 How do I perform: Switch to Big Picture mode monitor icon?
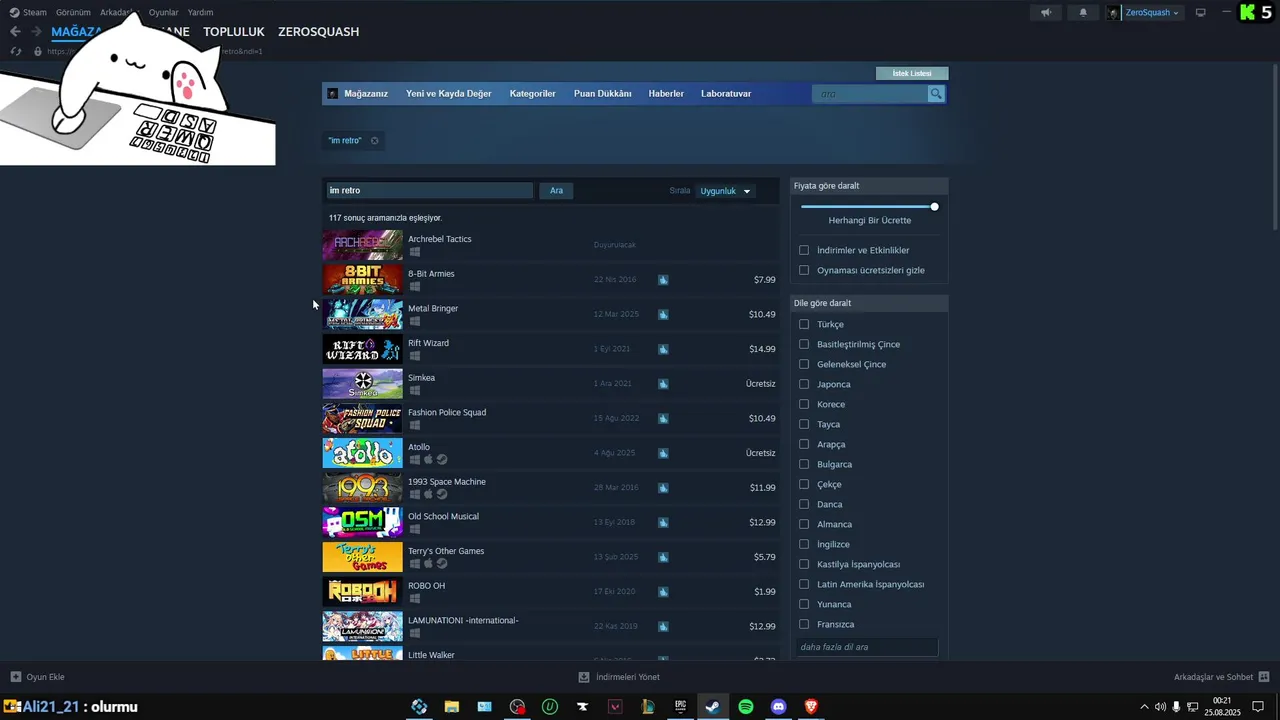coord(1201,13)
